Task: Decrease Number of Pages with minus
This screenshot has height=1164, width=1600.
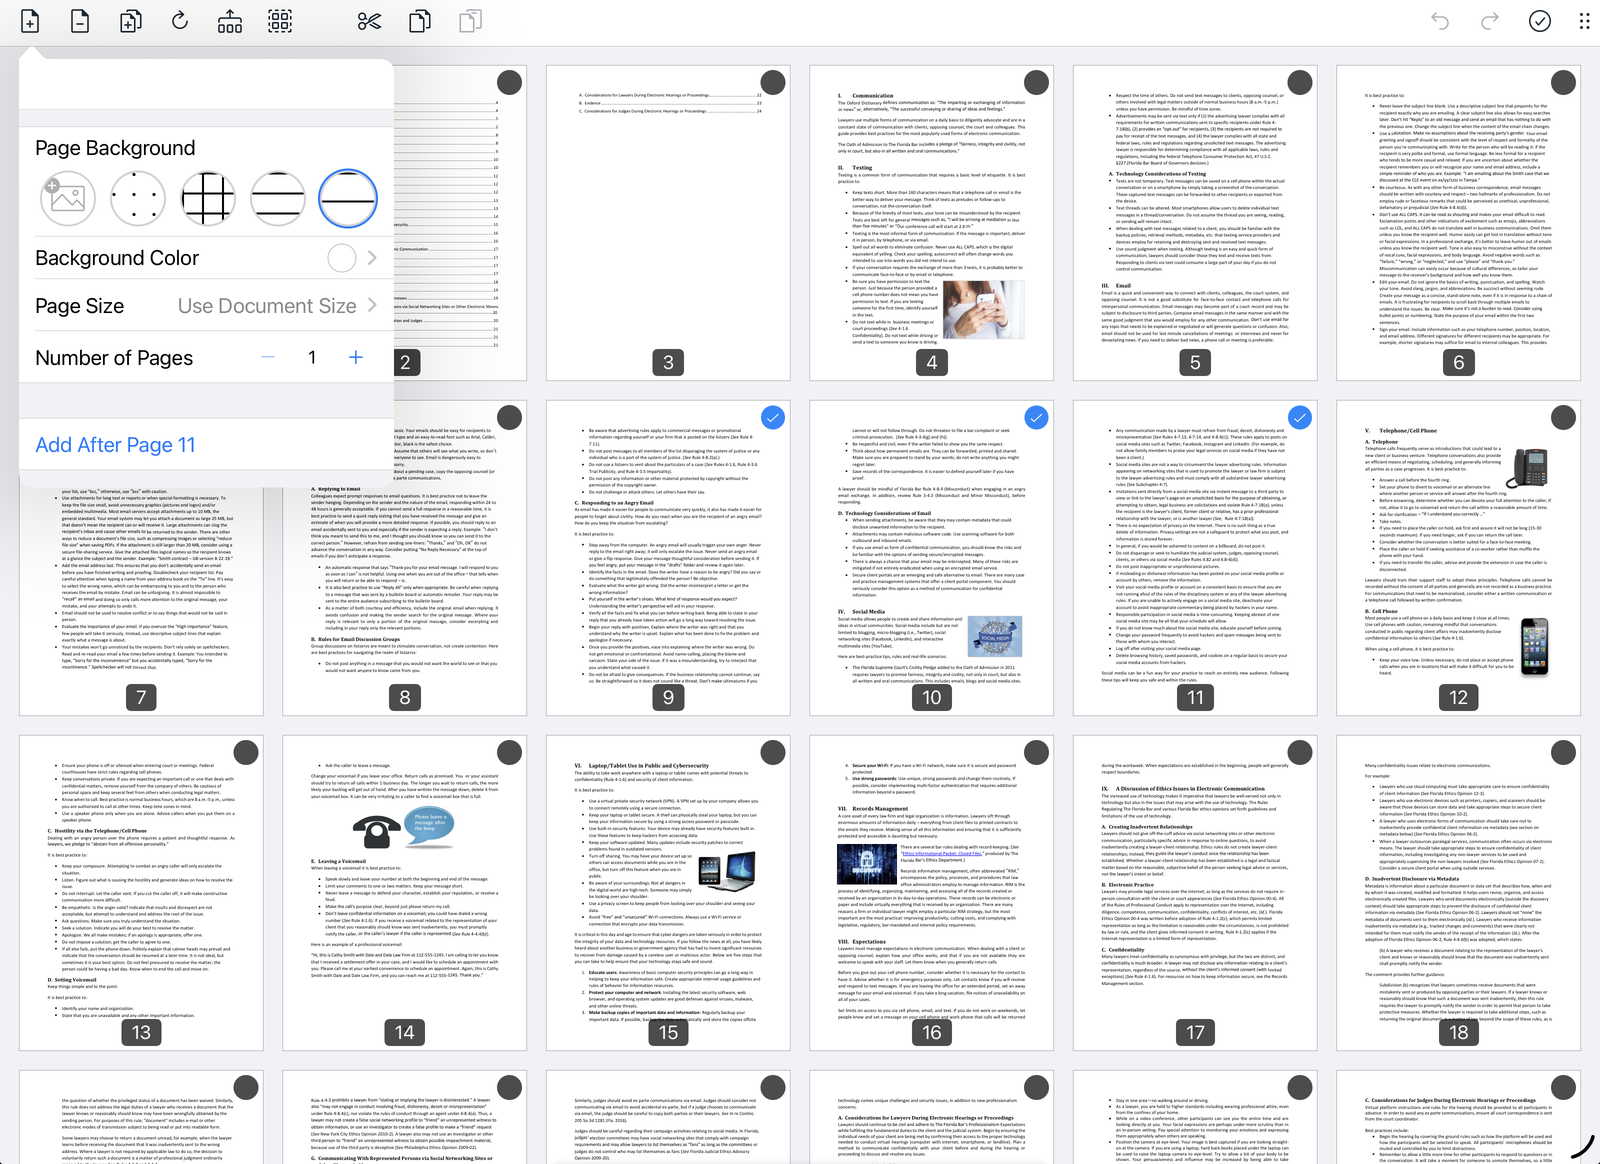Action: pos(268,357)
